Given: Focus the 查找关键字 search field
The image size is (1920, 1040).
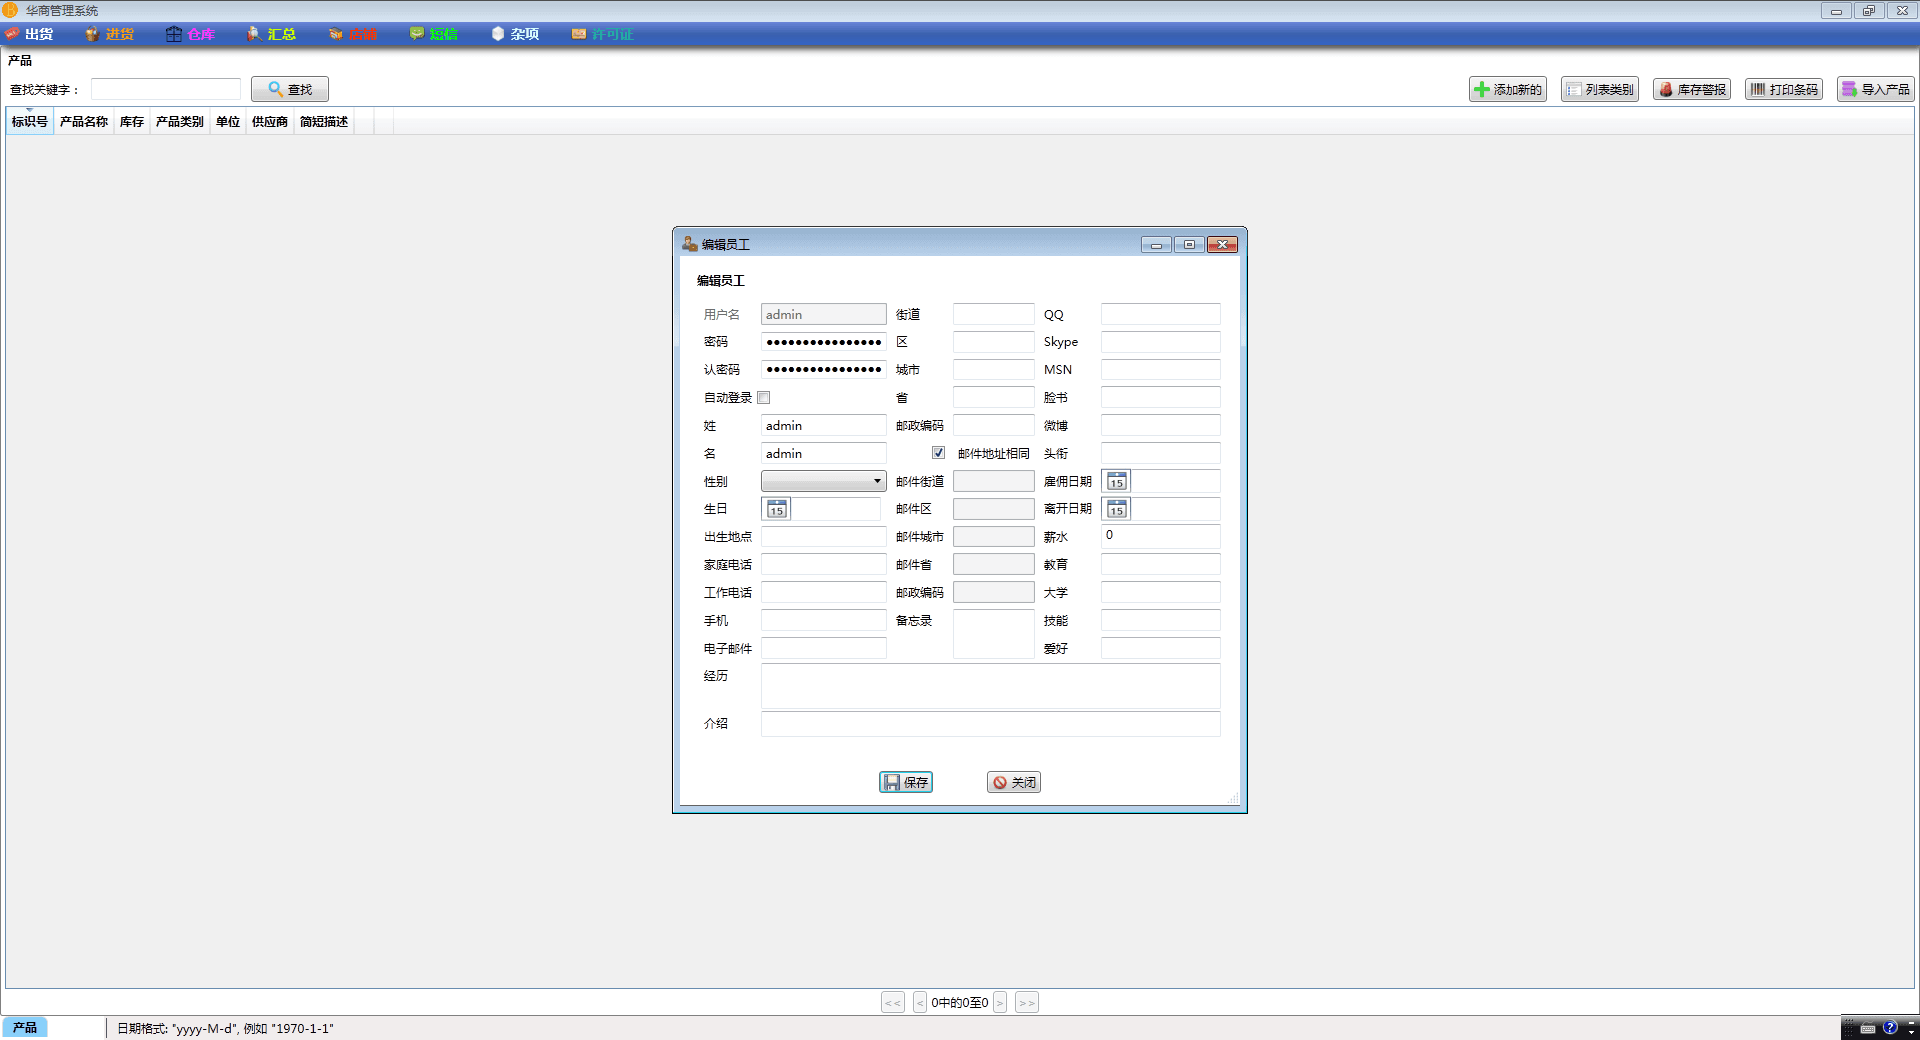Looking at the screenshot, I should tap(166, 89).
